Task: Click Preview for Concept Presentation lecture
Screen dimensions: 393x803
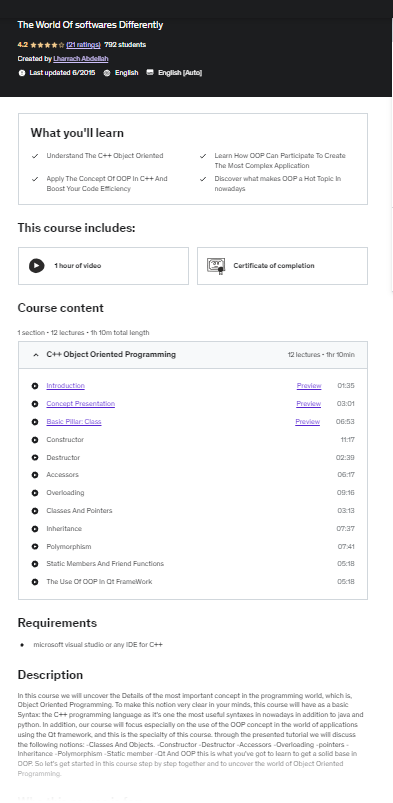Action: tap(308, 404)
